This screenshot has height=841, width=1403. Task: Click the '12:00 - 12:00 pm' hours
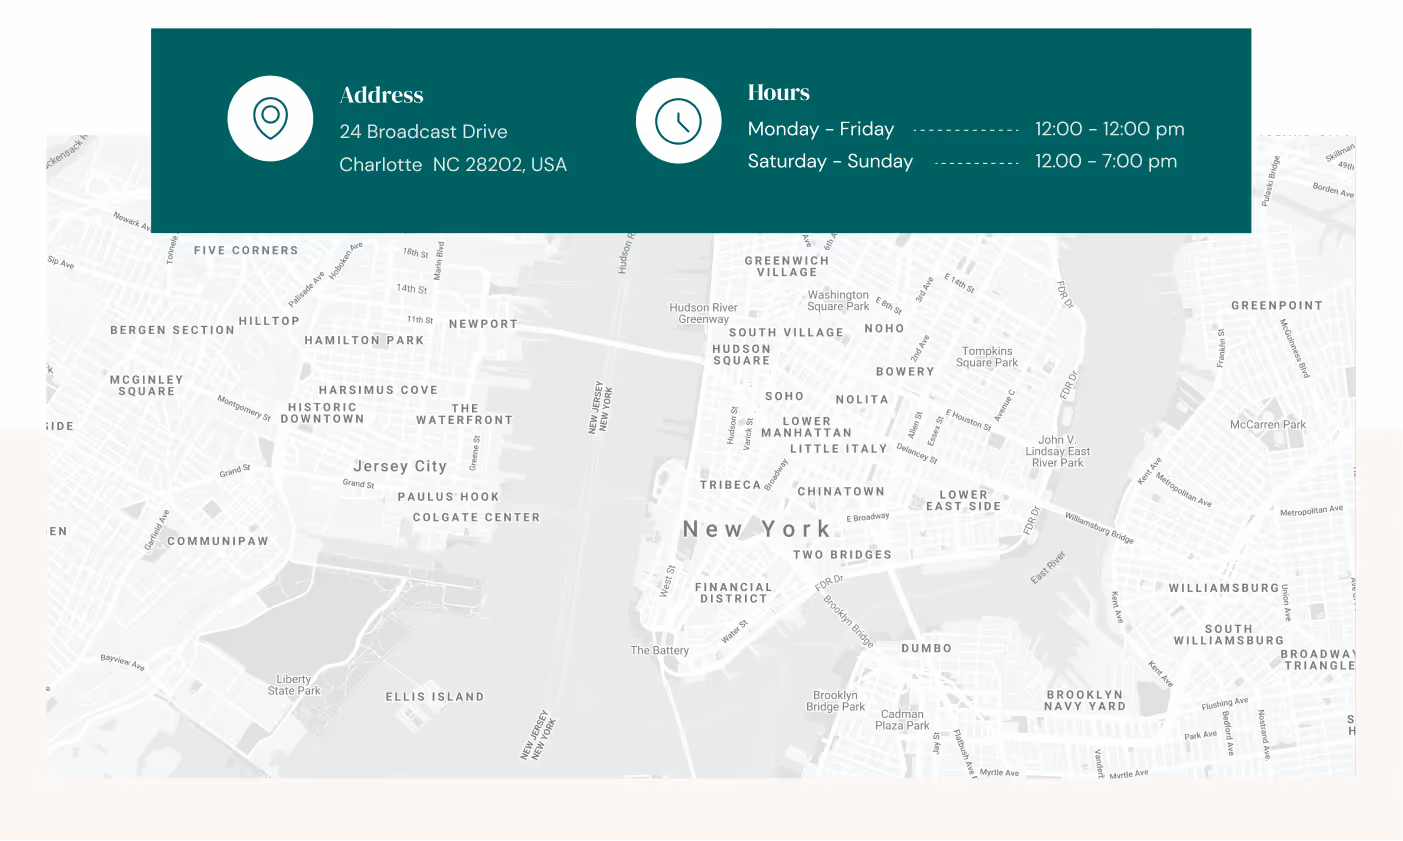(1109, 129)
